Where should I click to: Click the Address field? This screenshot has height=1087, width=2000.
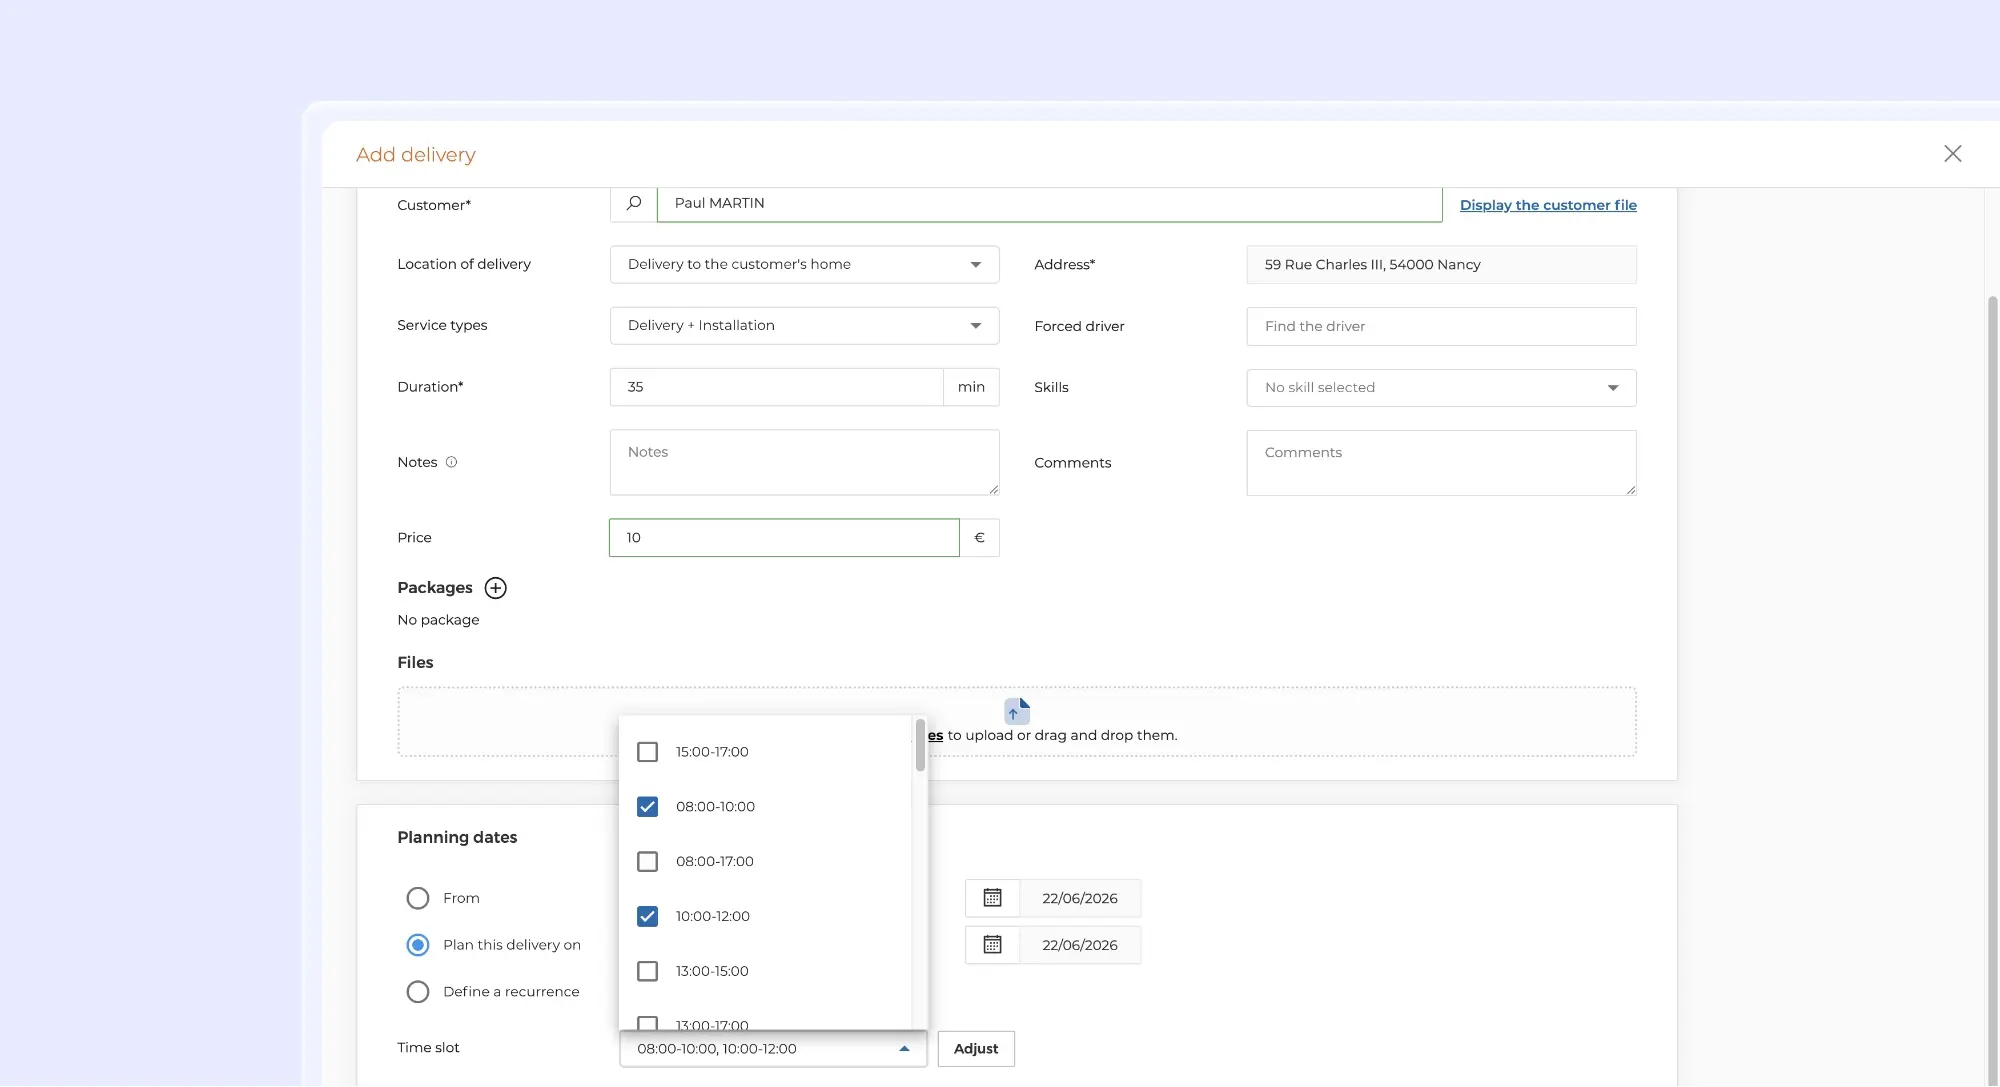point(1441,265)
